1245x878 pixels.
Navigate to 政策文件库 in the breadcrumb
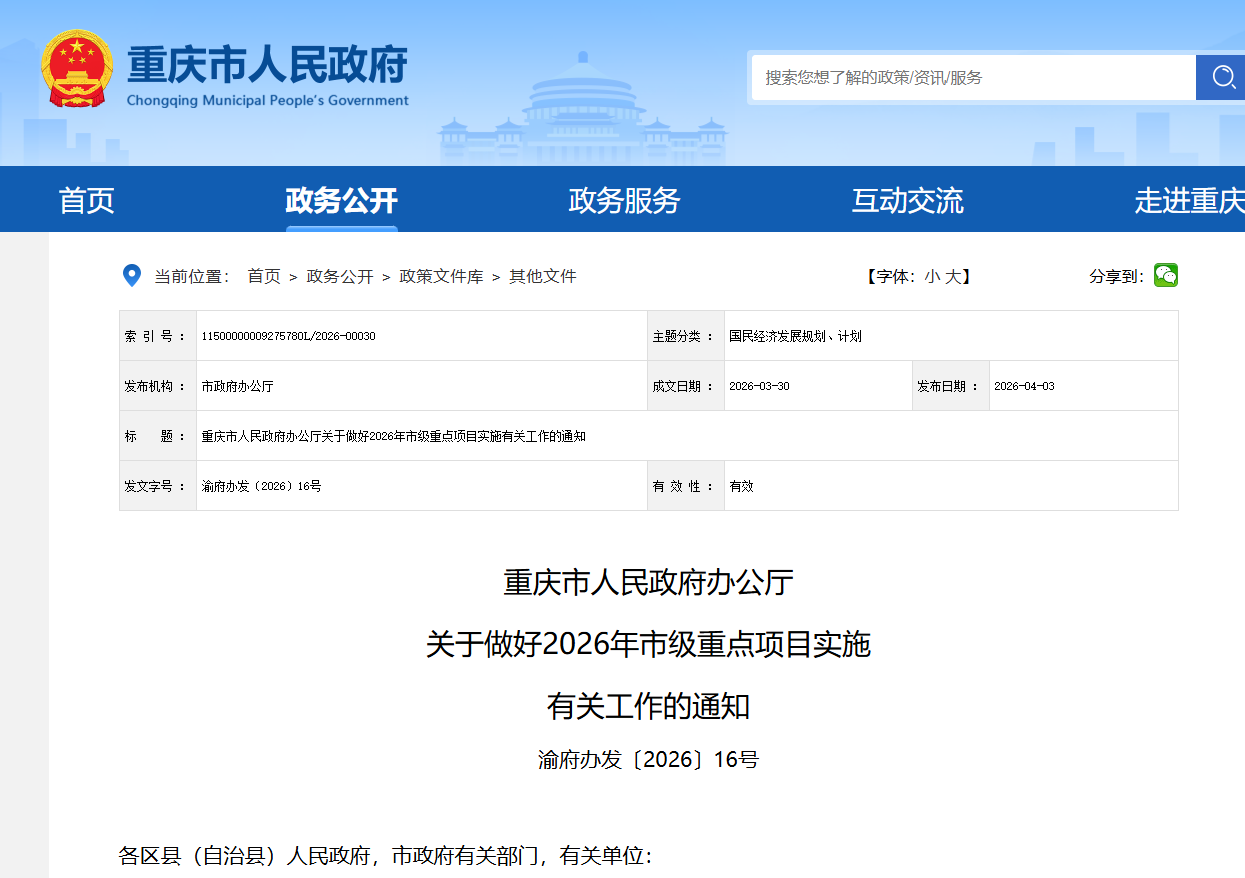pyautogui.click(x=441, y=276)
